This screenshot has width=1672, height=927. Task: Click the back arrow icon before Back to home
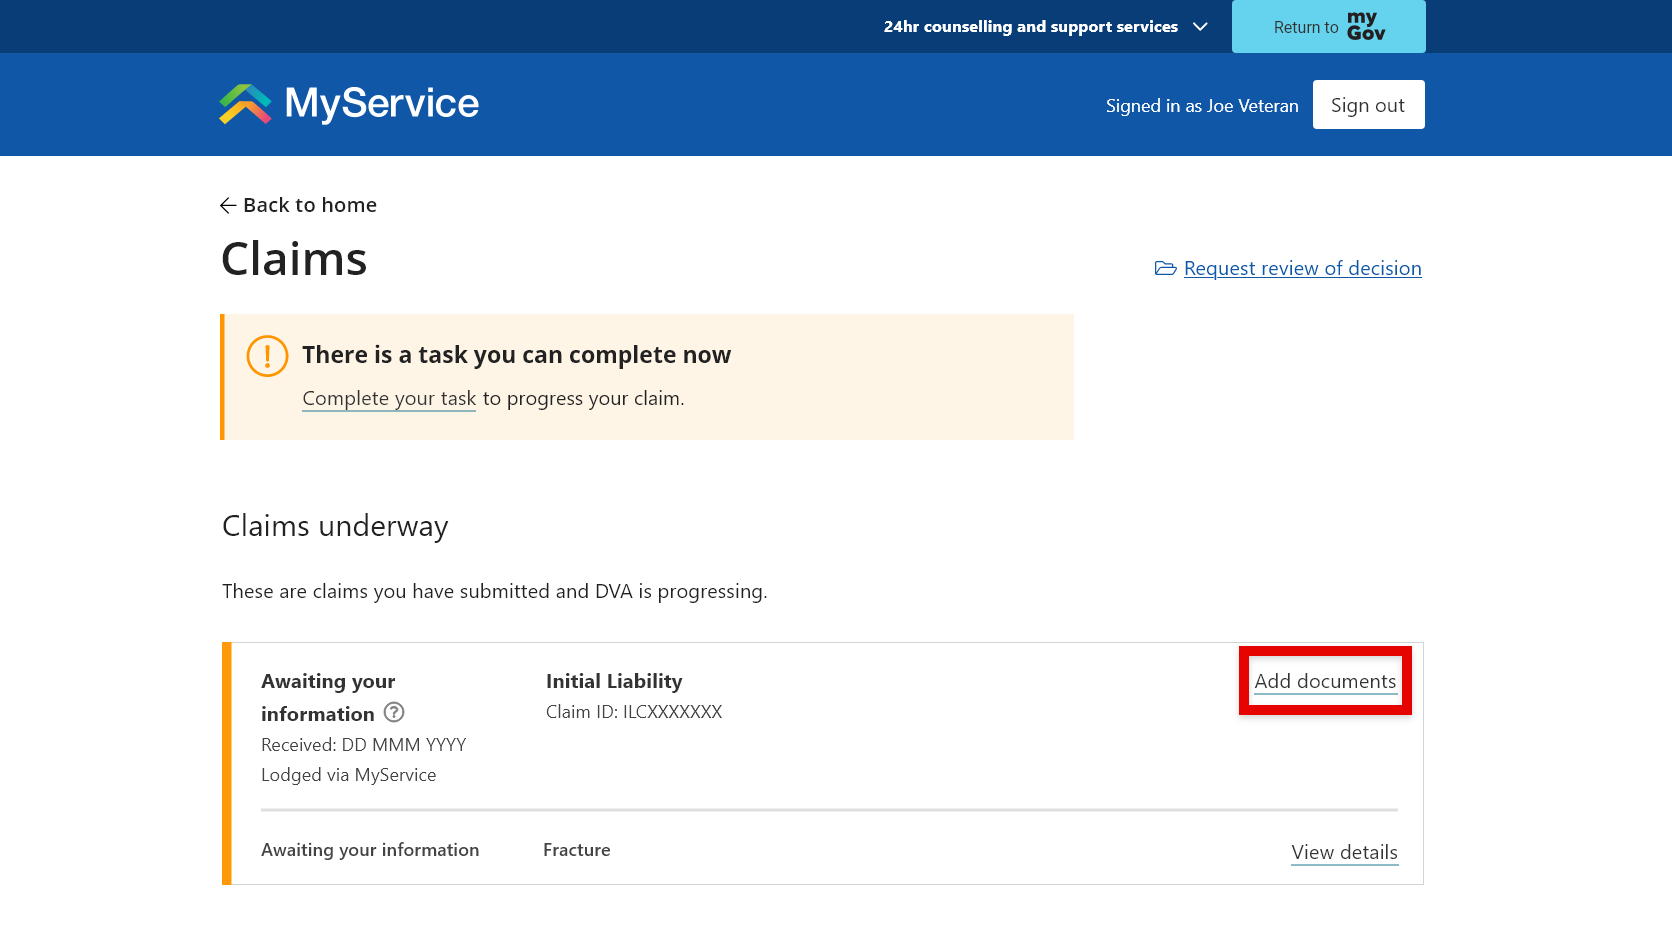pos(228,205)
